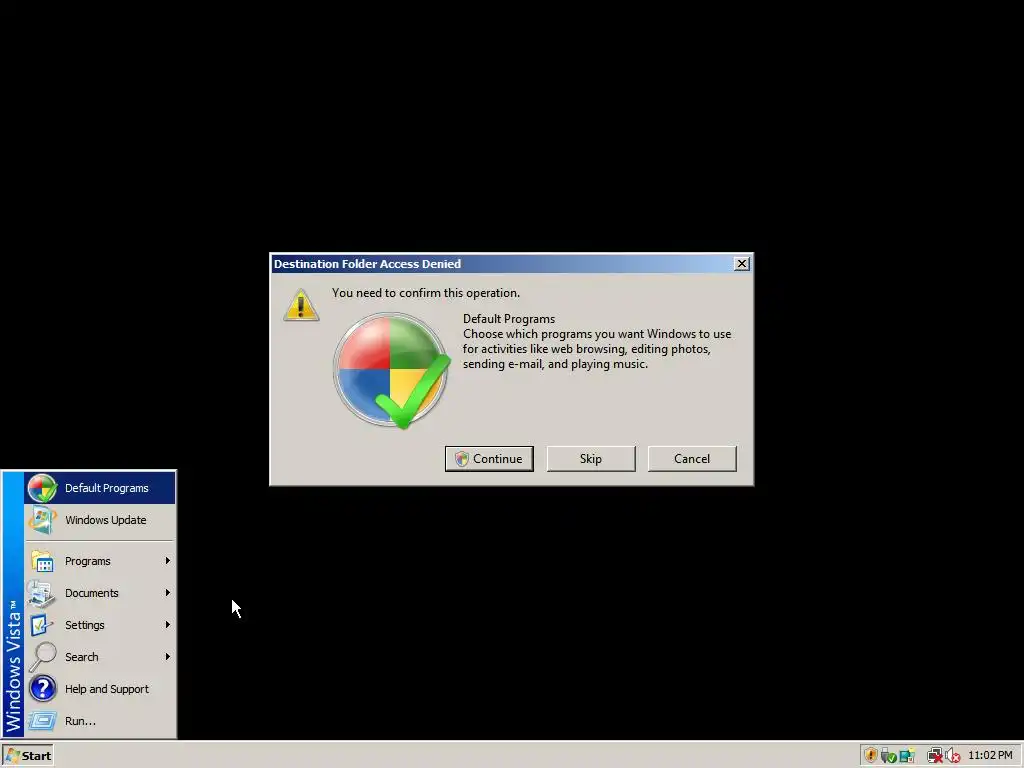This screenshot has width=1024, height=768.
Task: Open Windows Update menu entry
Action: [100, 520]
